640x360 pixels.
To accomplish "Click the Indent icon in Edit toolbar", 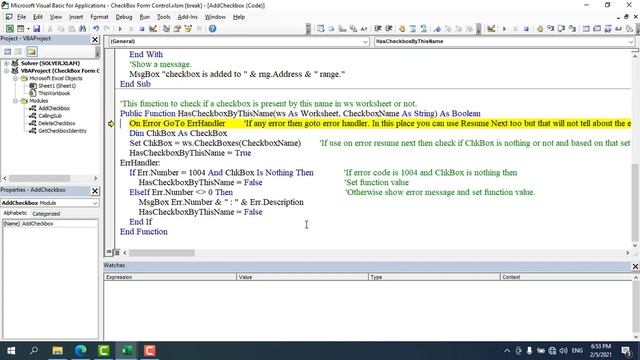I will 378,29.
